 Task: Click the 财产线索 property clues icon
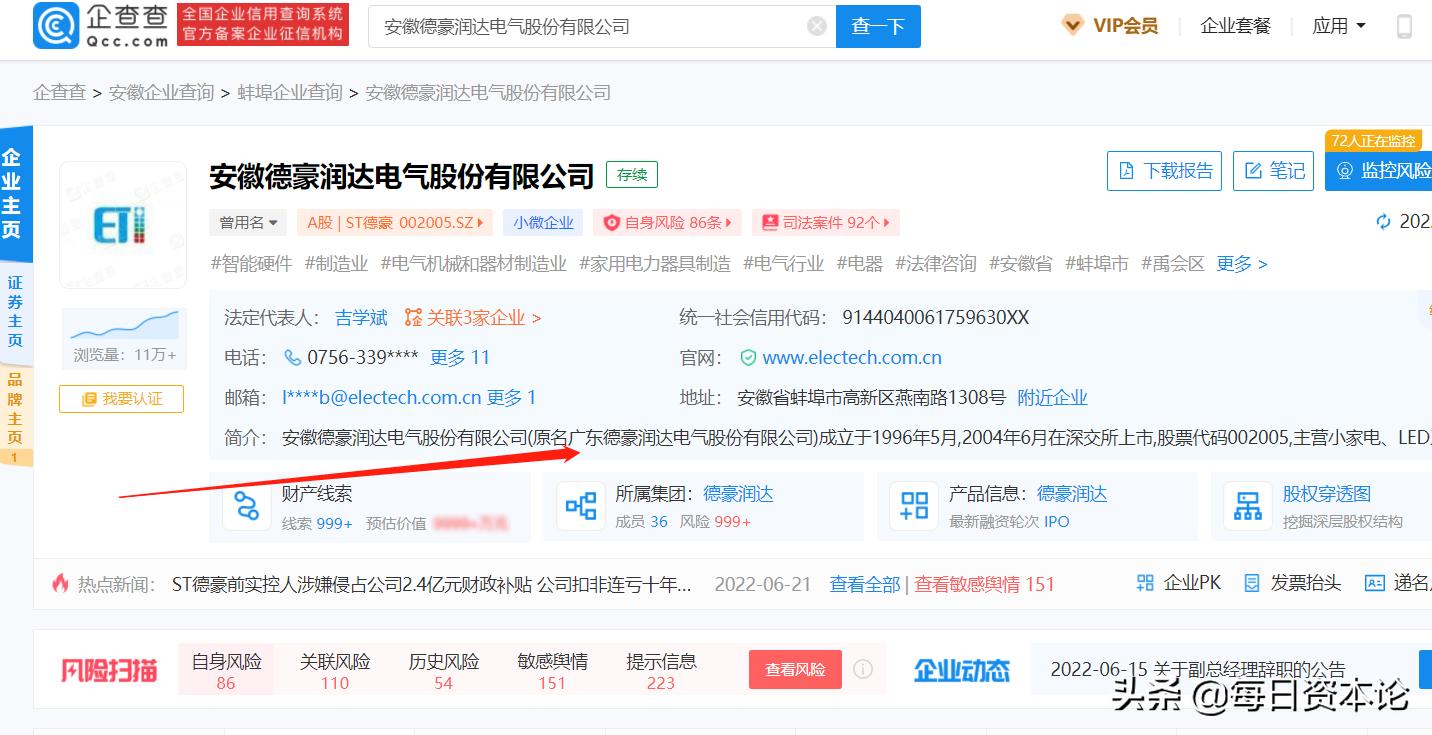(x=246, y=506)
